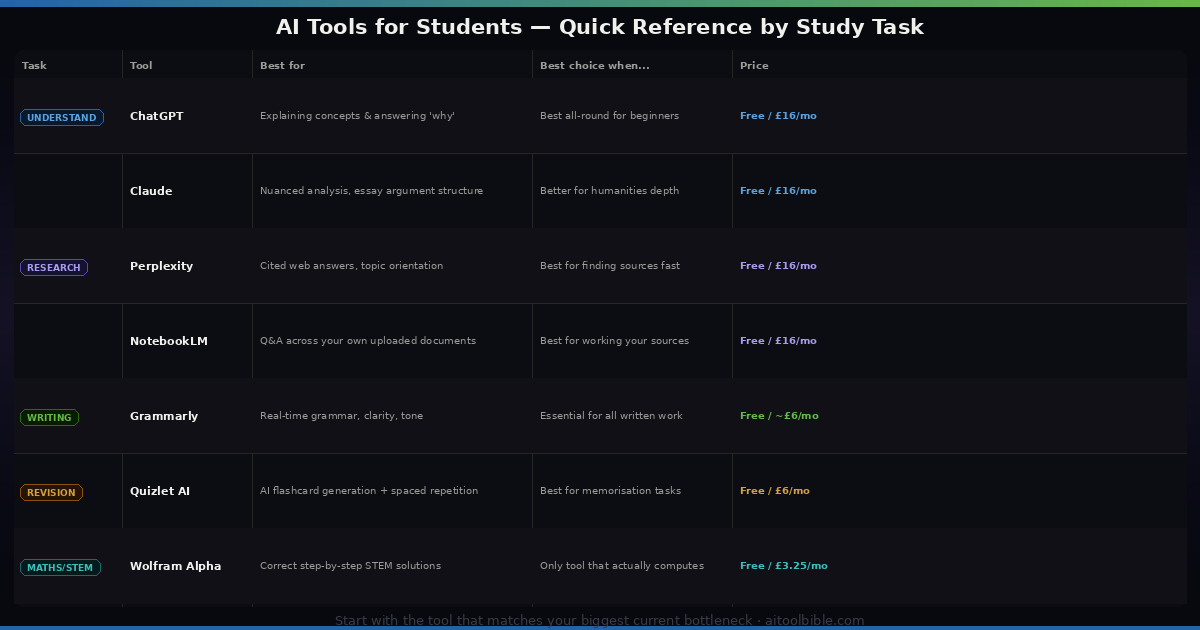Click the 'Quizlet AI' tool name
Screen dimensions: 1200x630
pyautogui.click(x=160, y=491)
